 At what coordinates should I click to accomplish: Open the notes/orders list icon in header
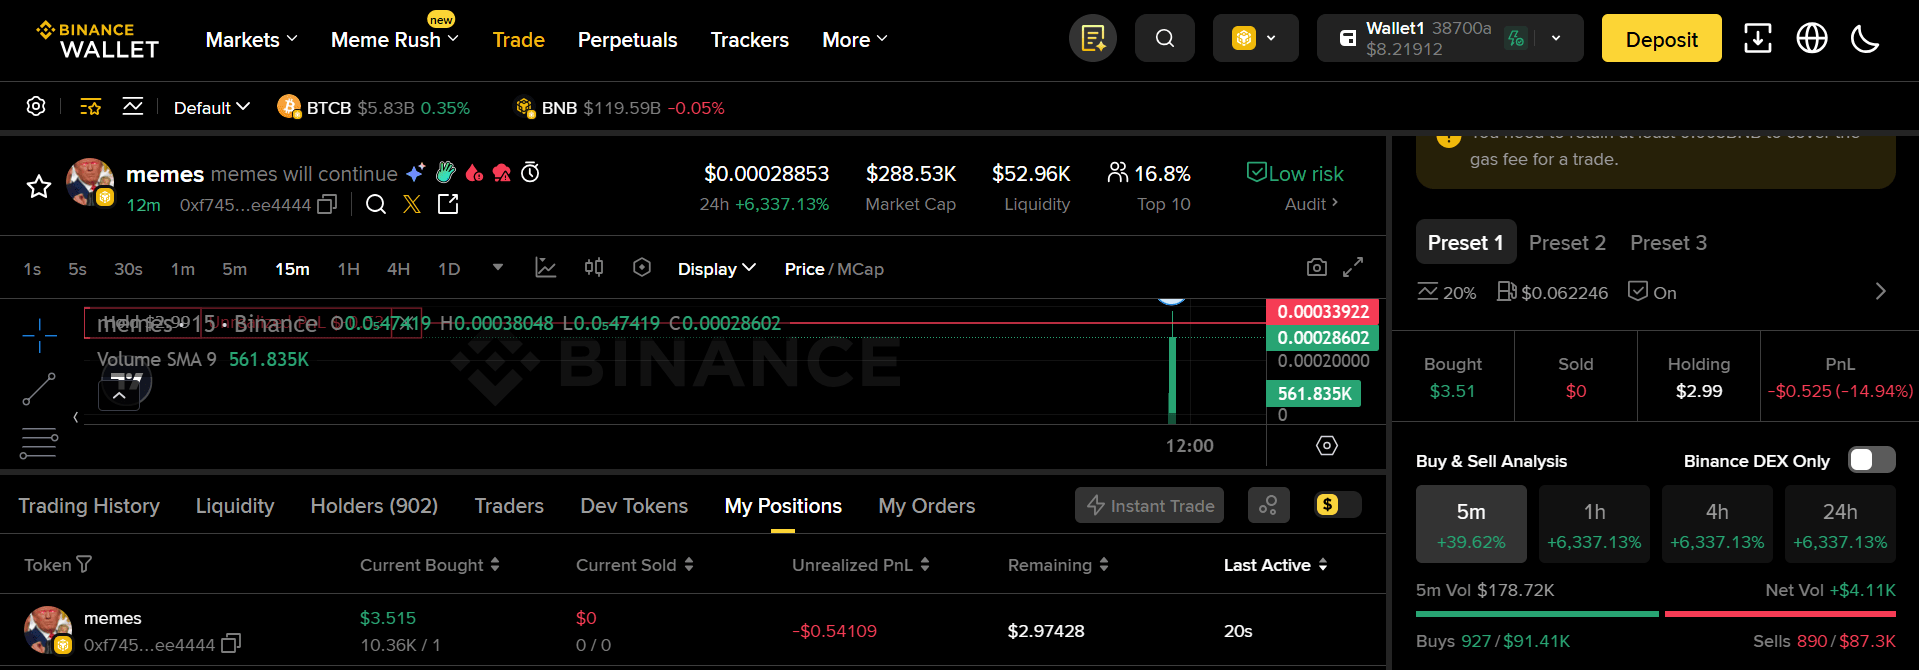(1093, 39)
